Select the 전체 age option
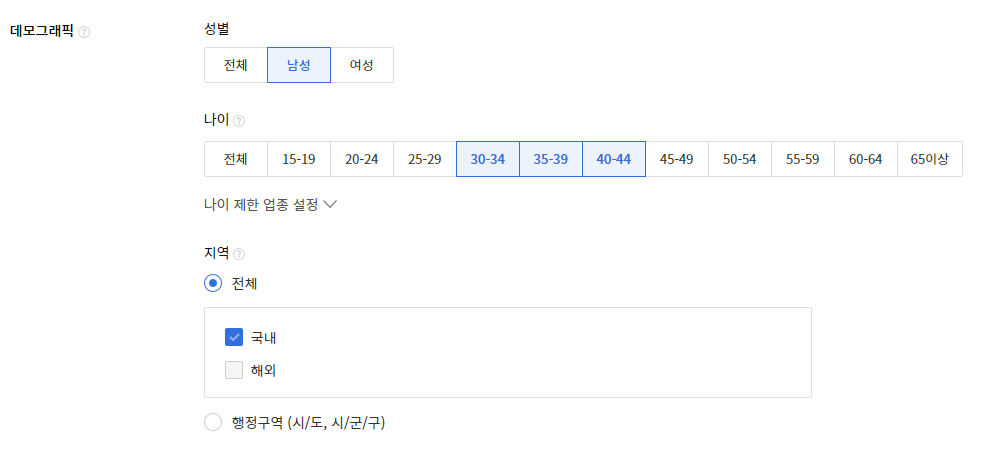Viewport: 1004px width, 453px height. click(x=236, y=159)
